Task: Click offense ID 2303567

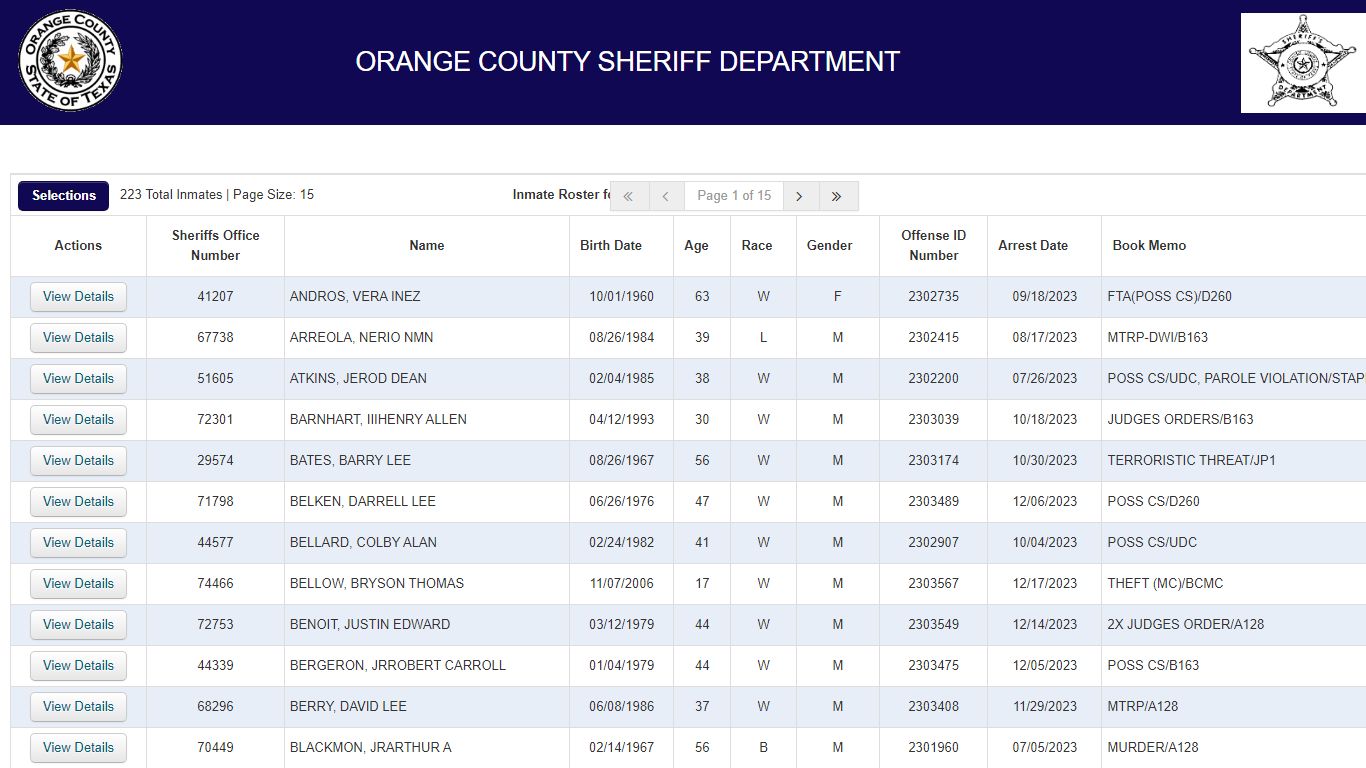Action: [x=933, y=584]
